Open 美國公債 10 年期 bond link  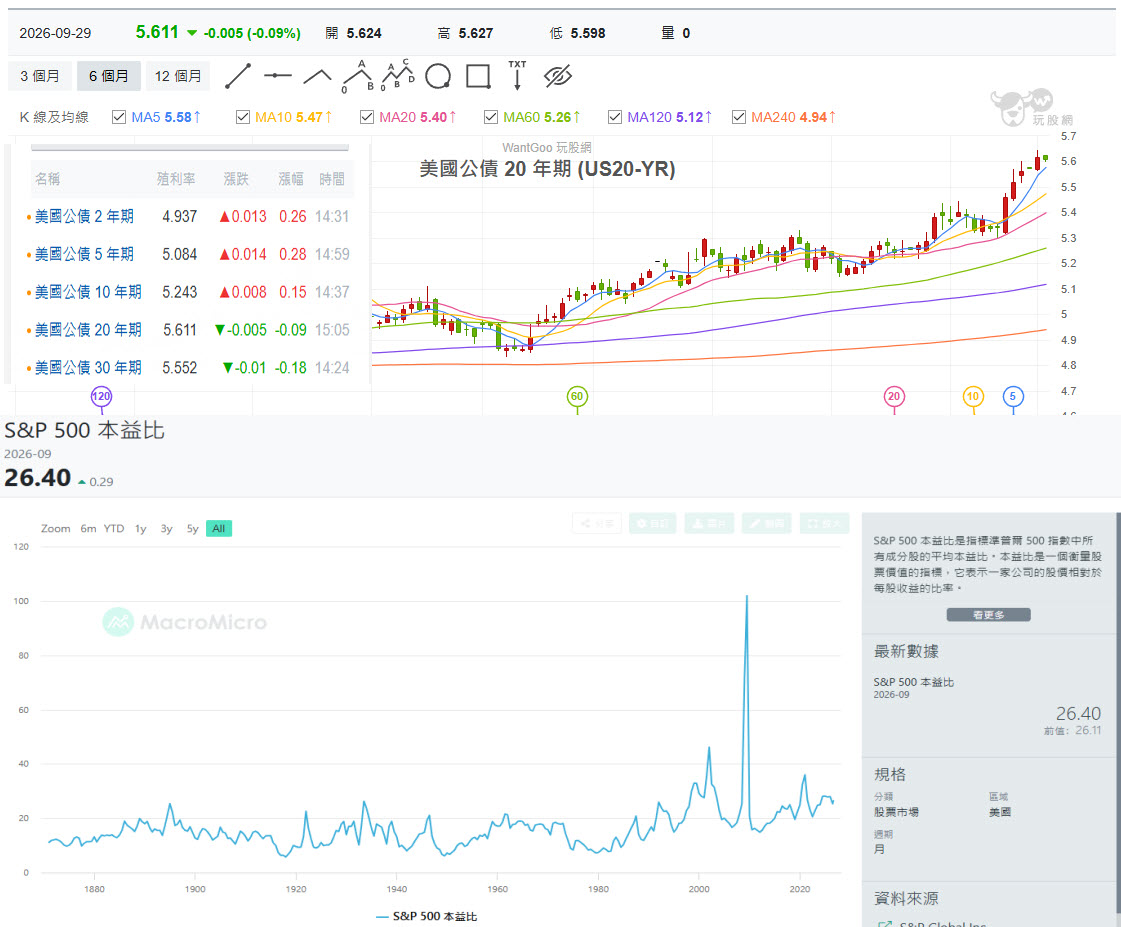tap(88, 292)
